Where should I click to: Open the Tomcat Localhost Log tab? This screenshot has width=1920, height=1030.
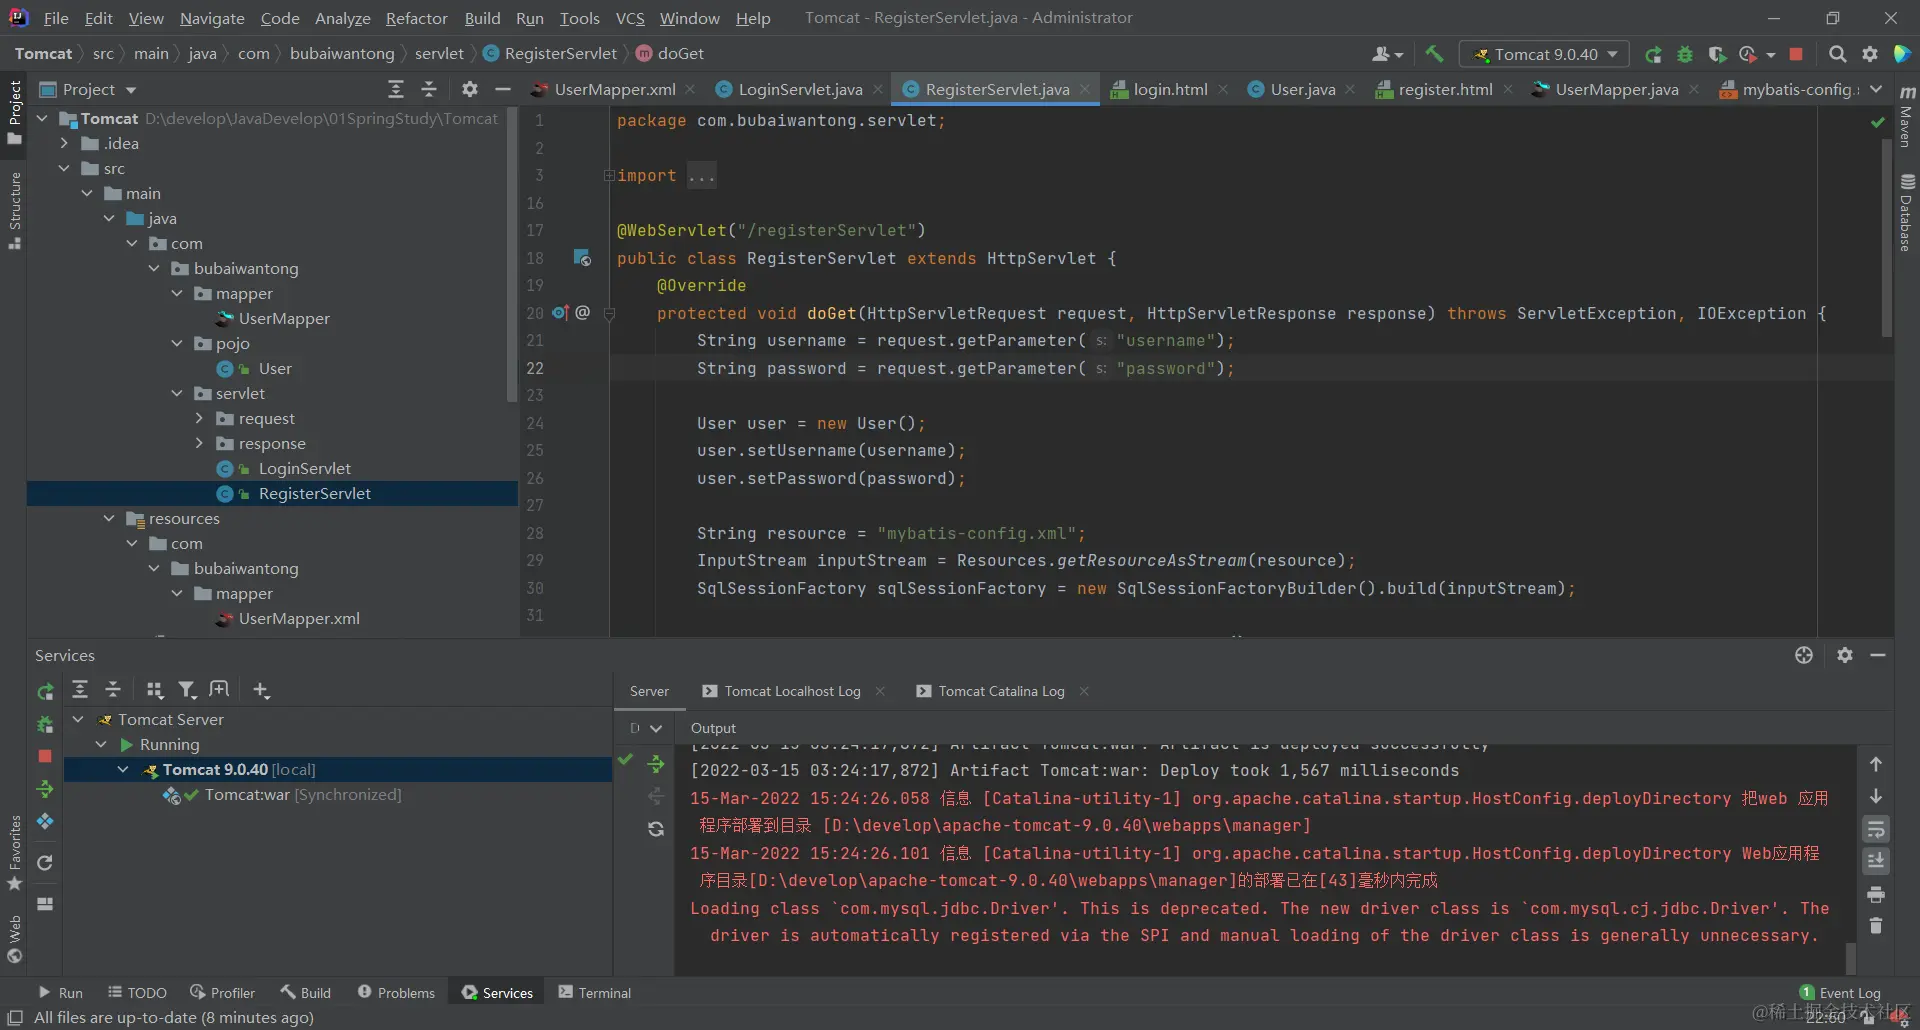[x=792, y=692]
